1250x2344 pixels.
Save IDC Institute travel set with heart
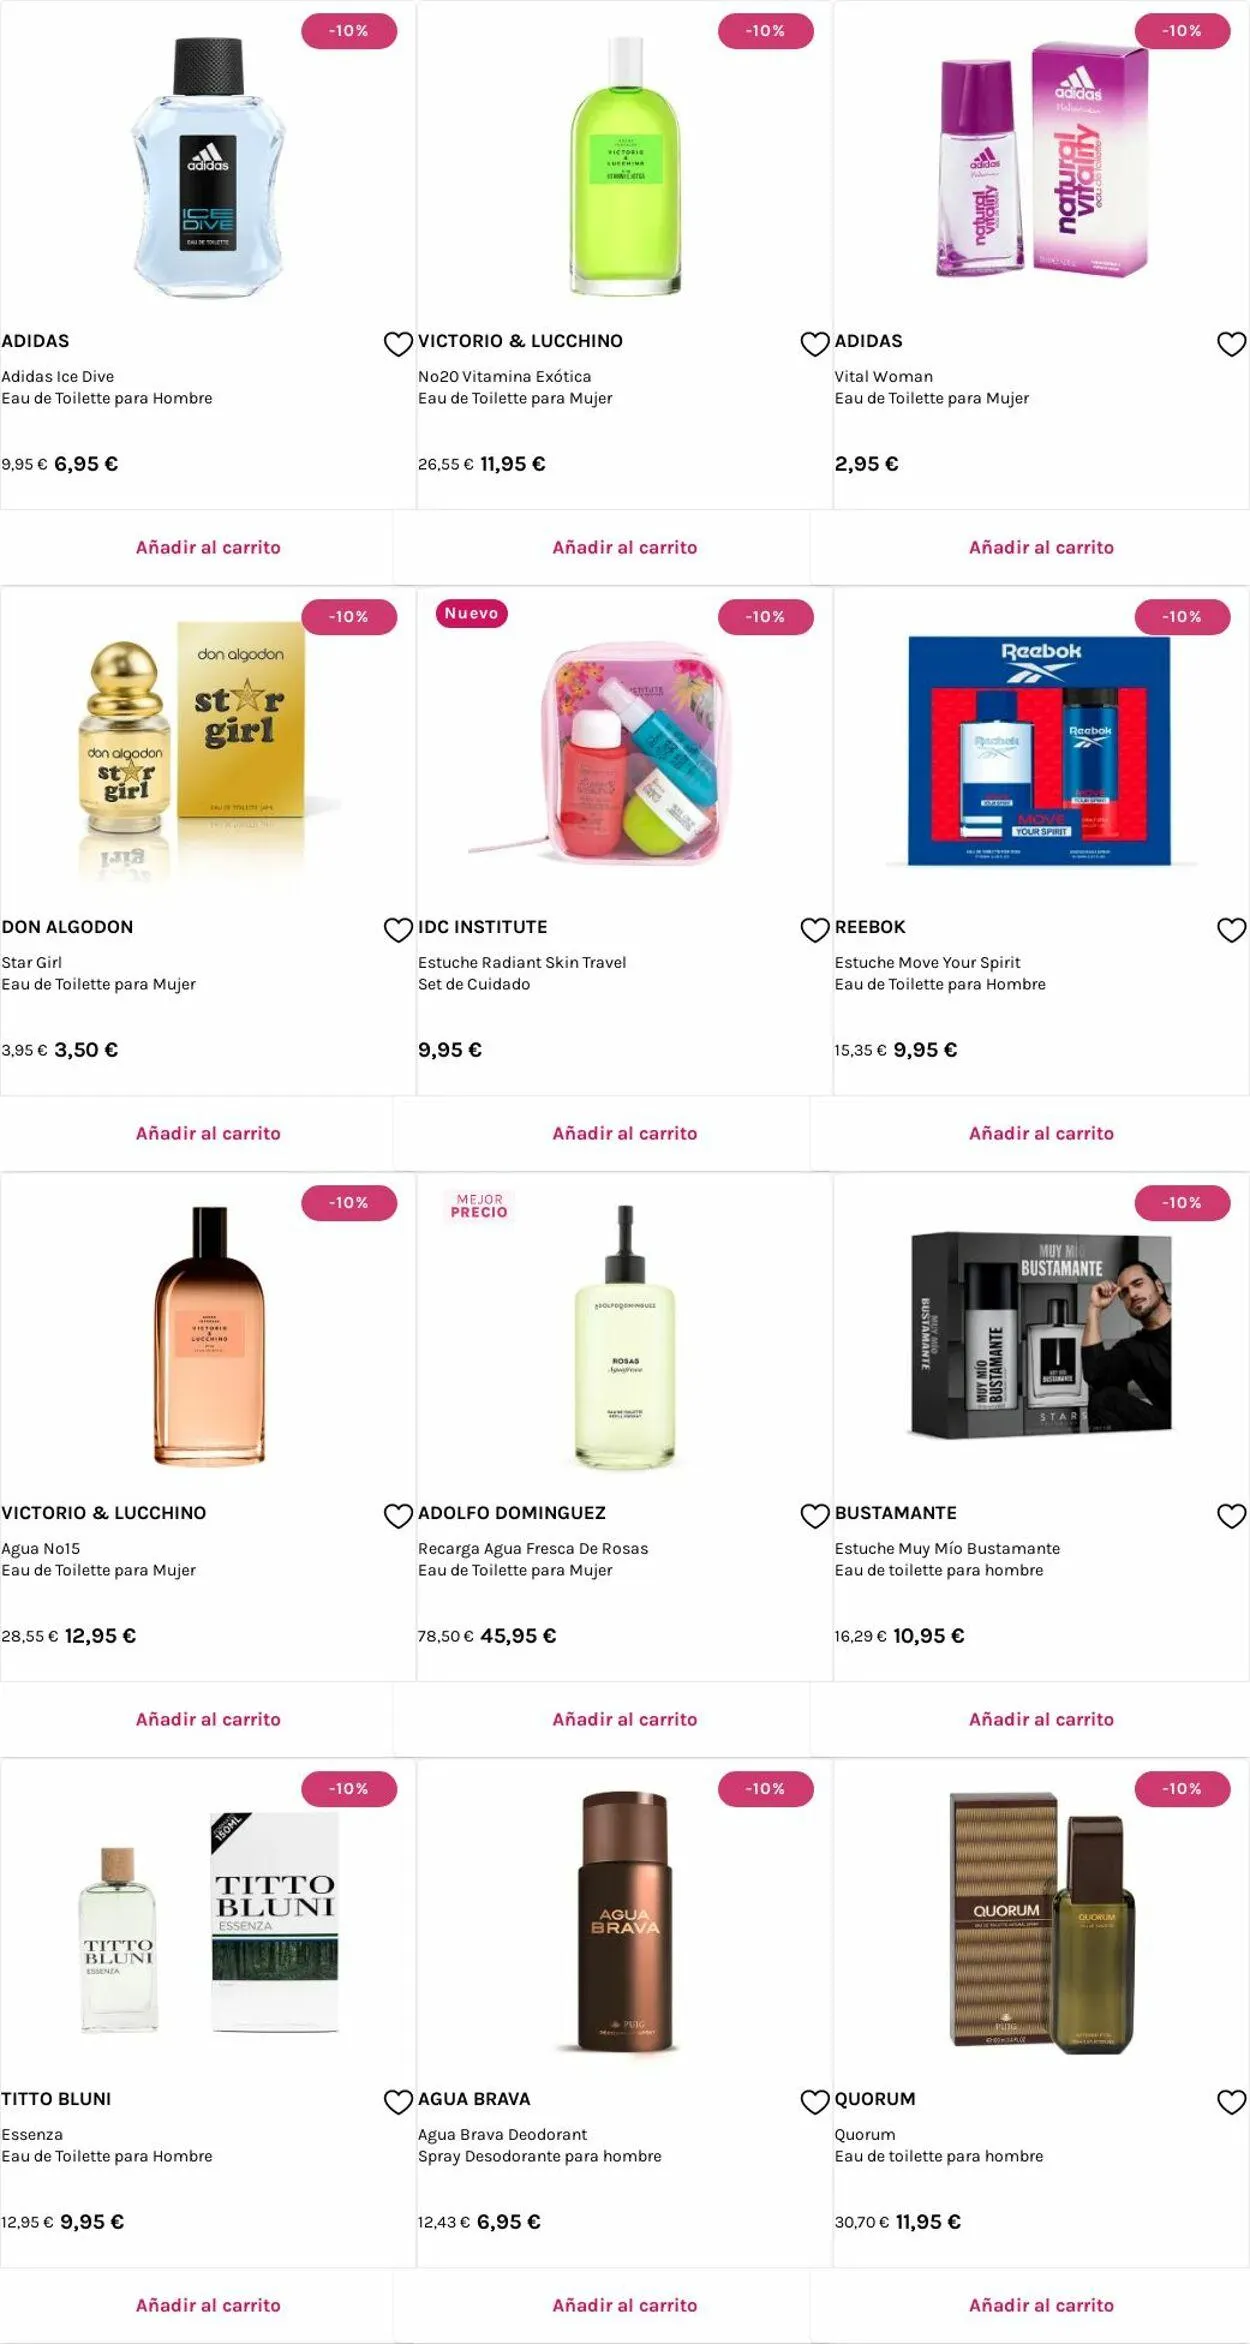tap(815, 930)
